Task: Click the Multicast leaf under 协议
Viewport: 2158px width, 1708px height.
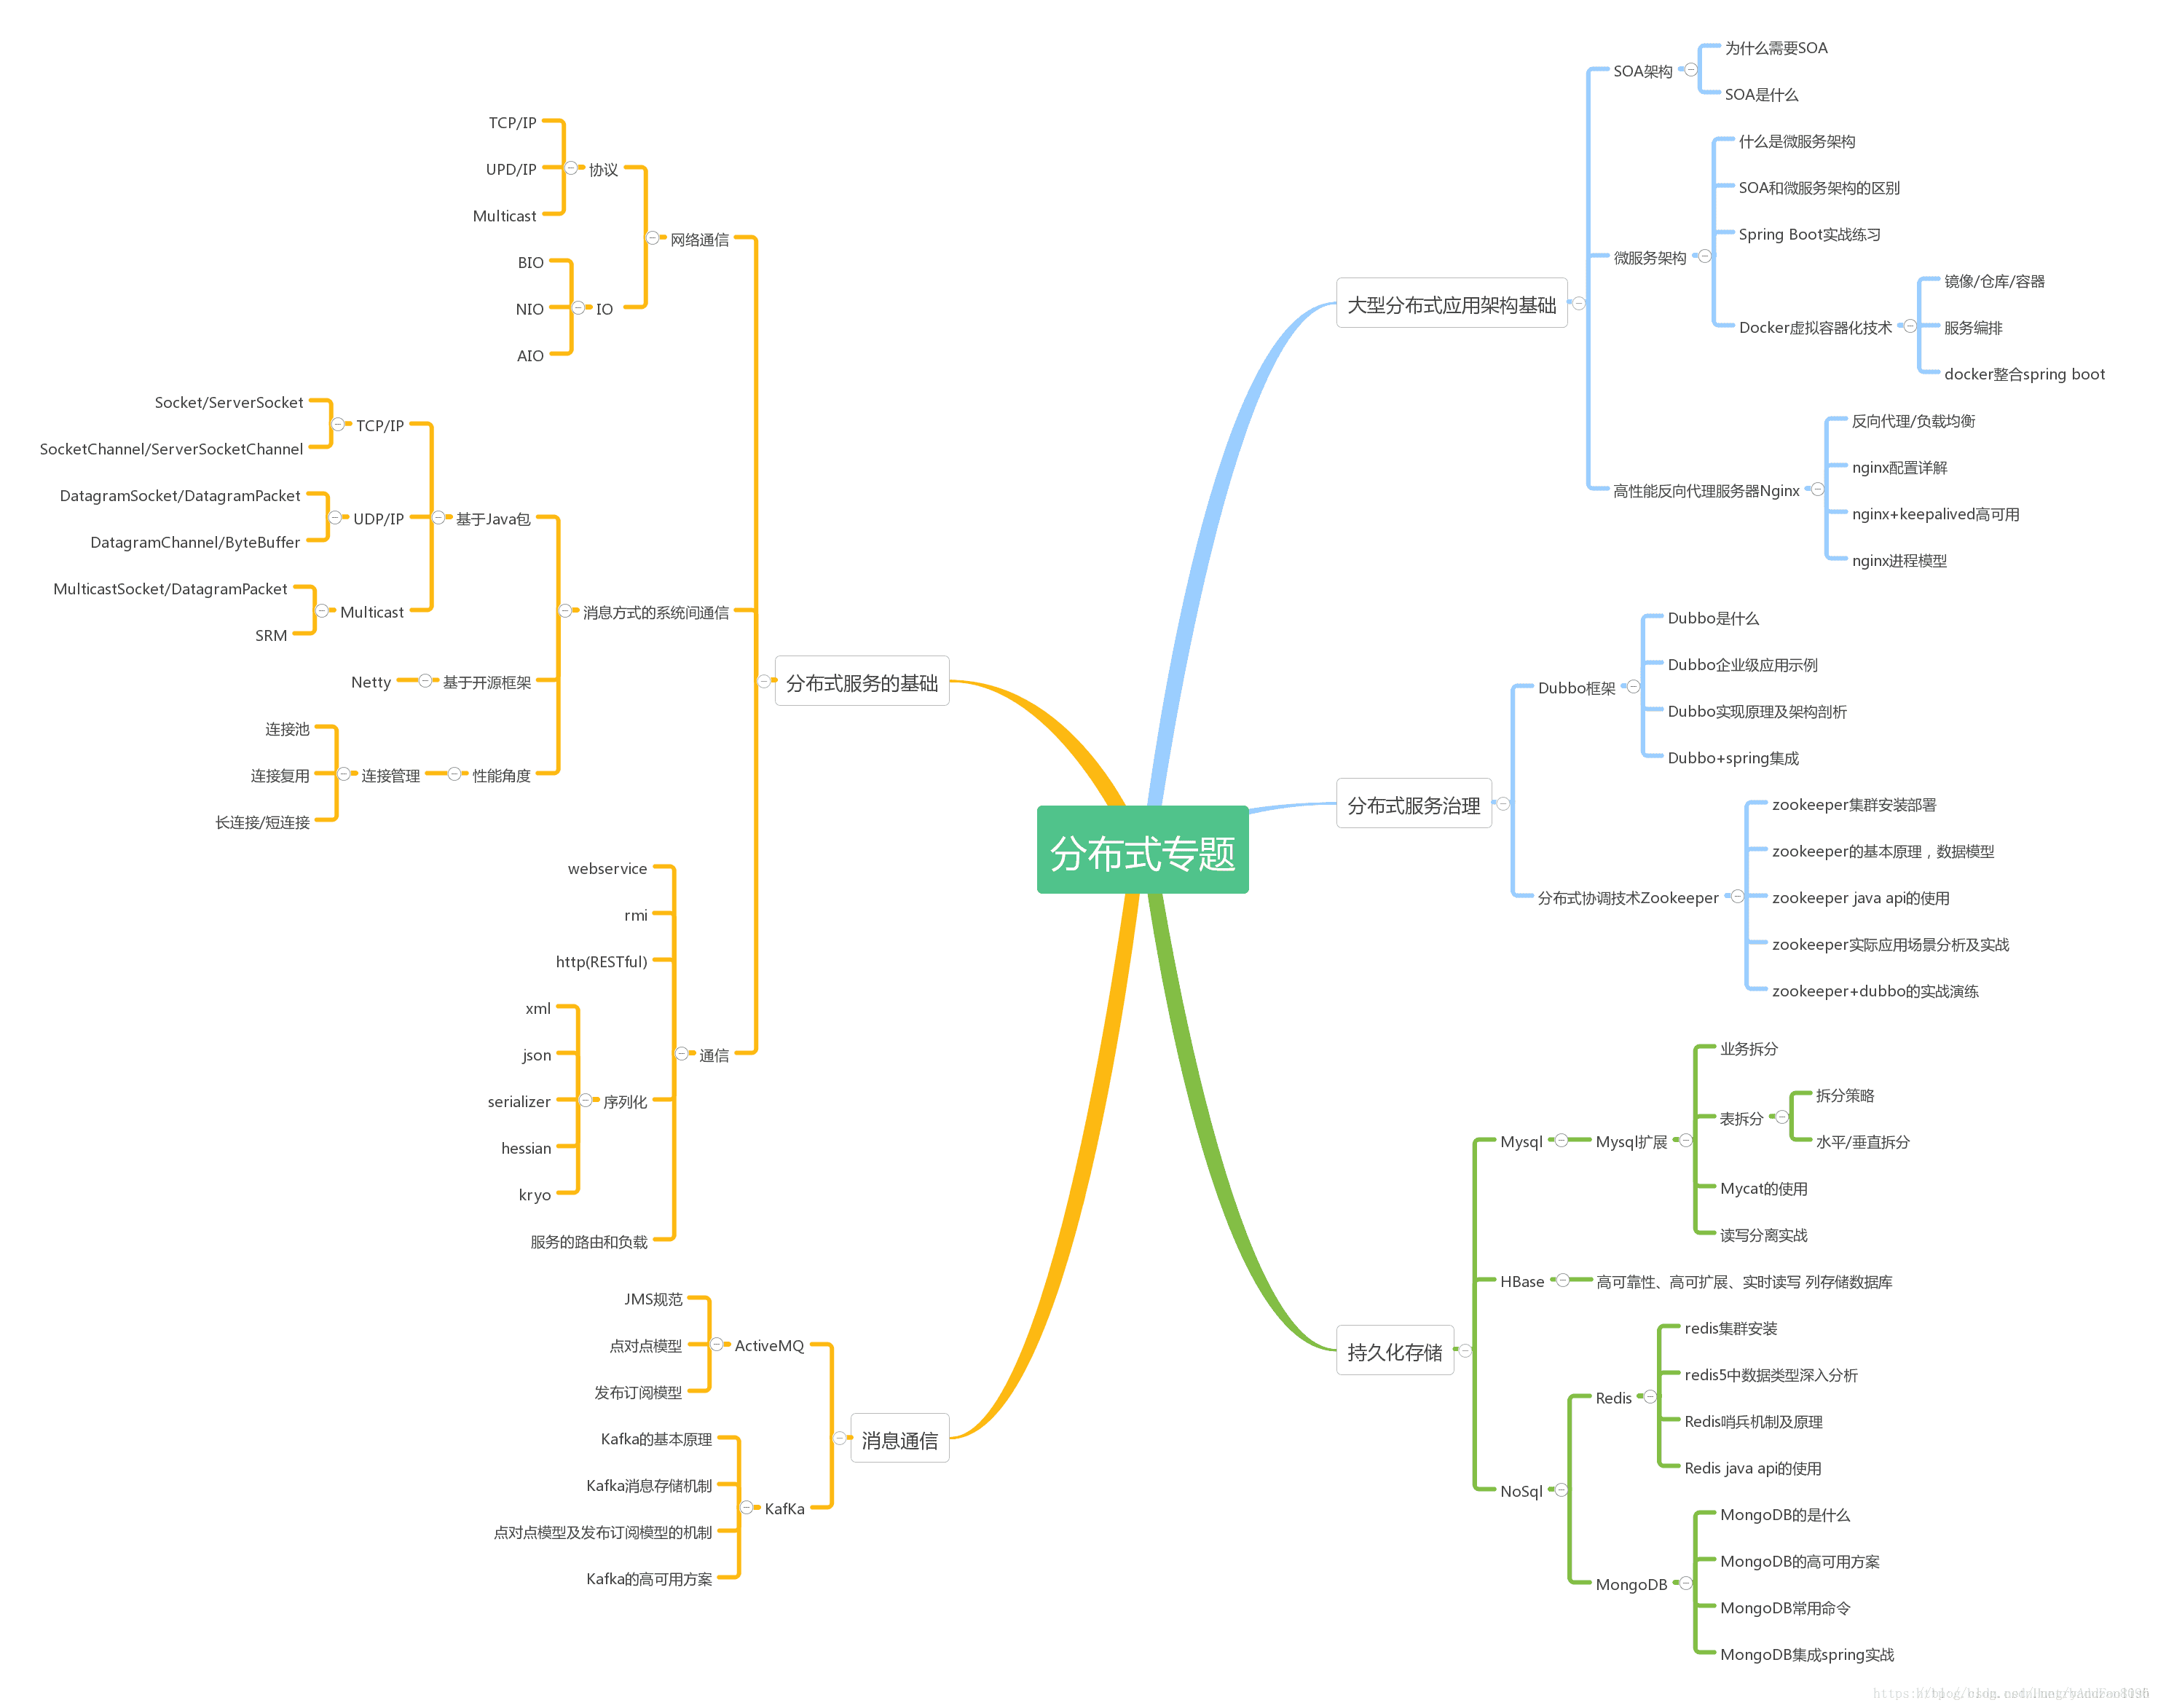Action: (504, 215)
